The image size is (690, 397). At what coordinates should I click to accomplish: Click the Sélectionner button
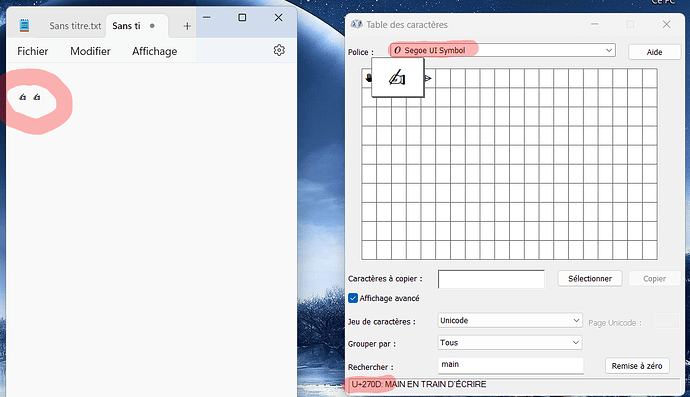click(590, 279)
